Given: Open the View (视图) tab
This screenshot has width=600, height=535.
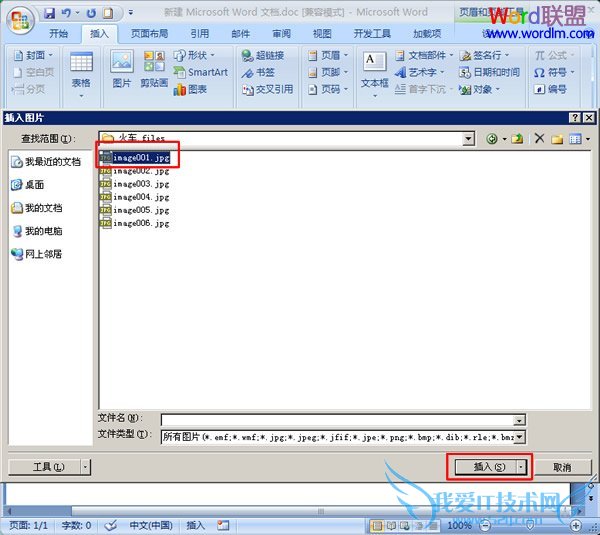Looking at the screenshot, I should point(322,34).
